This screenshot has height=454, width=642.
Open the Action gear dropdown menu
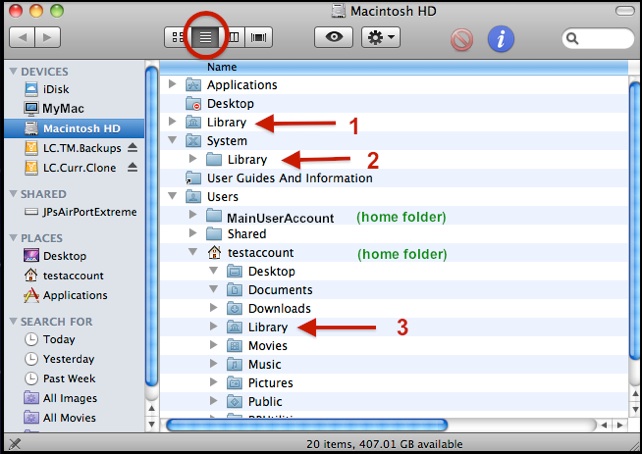point(381,38)
